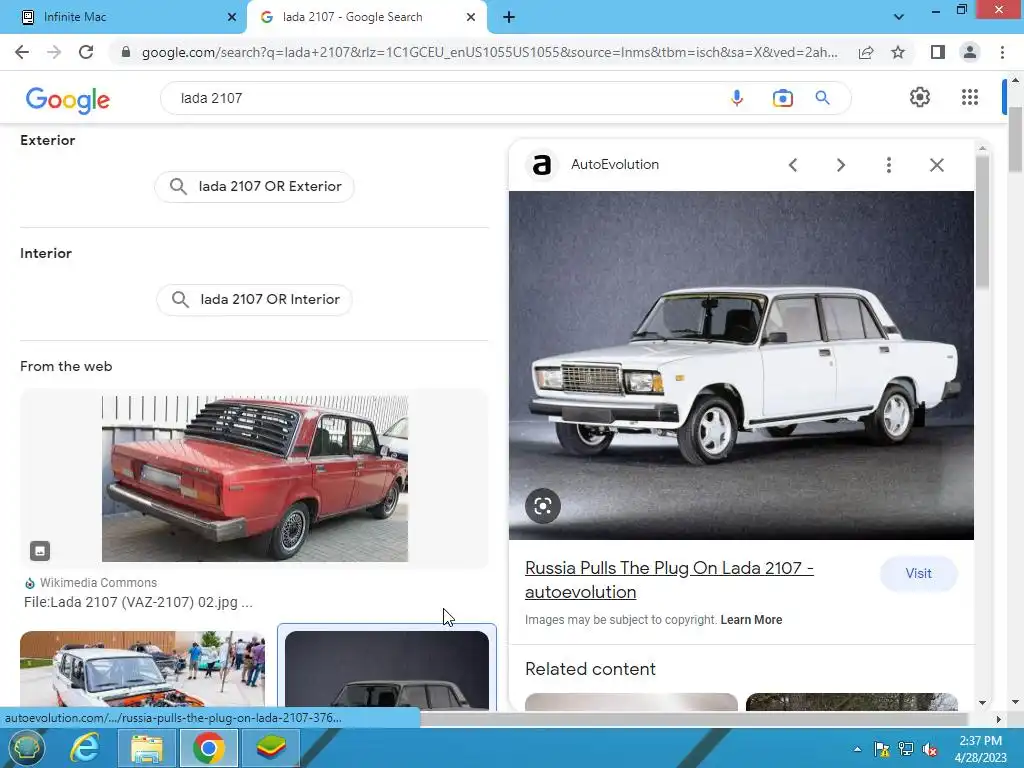
Task: Open the Google apps grid
Action: pos(970,97)
